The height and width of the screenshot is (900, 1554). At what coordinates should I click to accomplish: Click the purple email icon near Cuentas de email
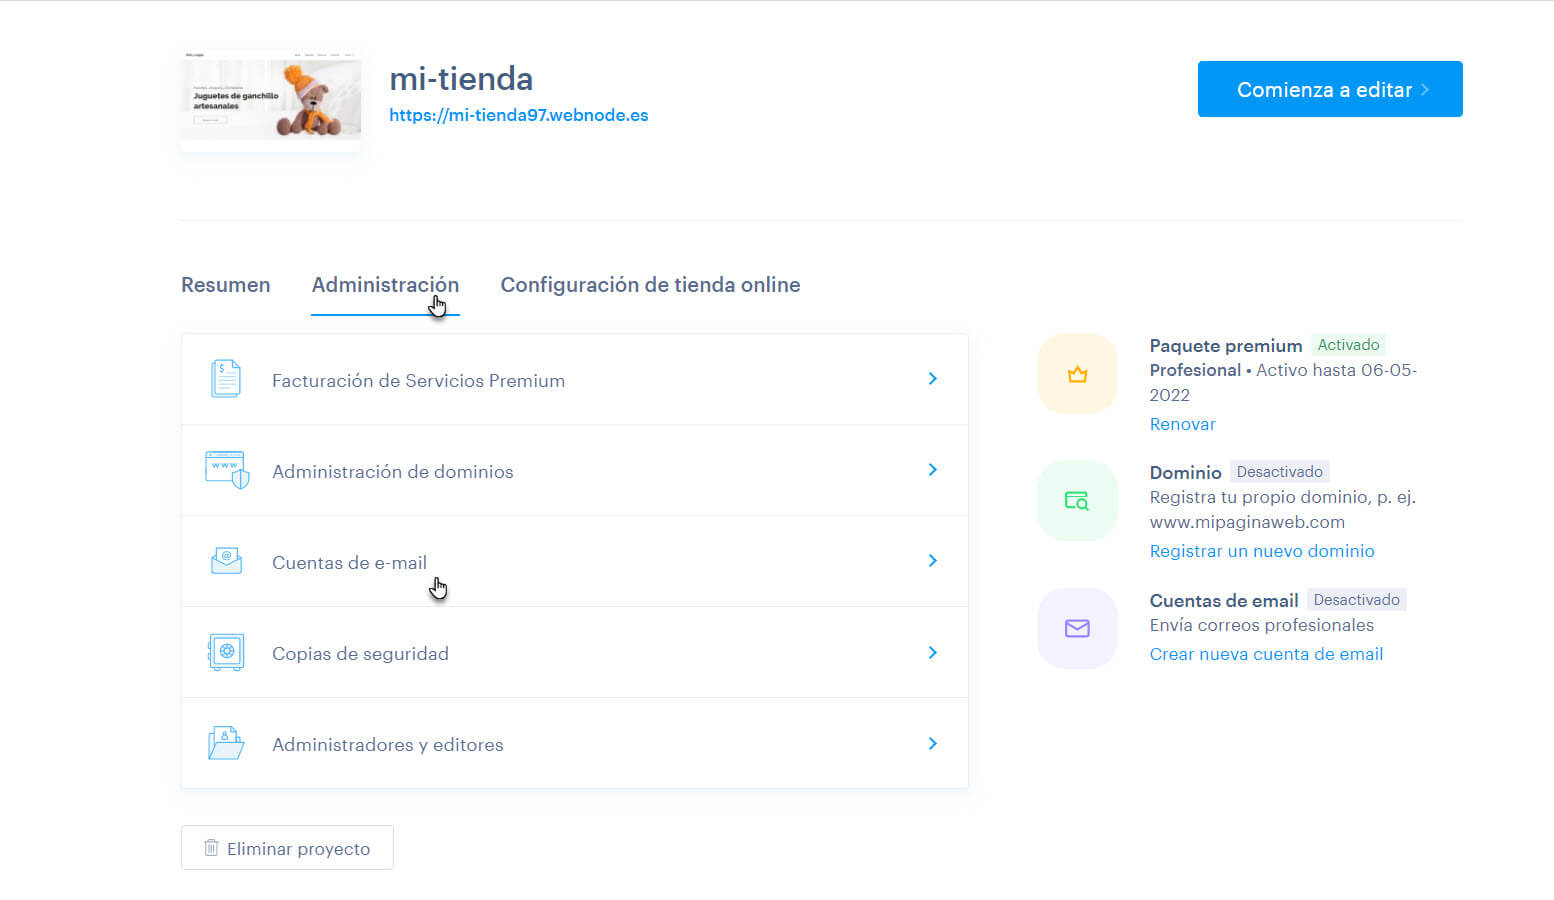(1077, 628)
